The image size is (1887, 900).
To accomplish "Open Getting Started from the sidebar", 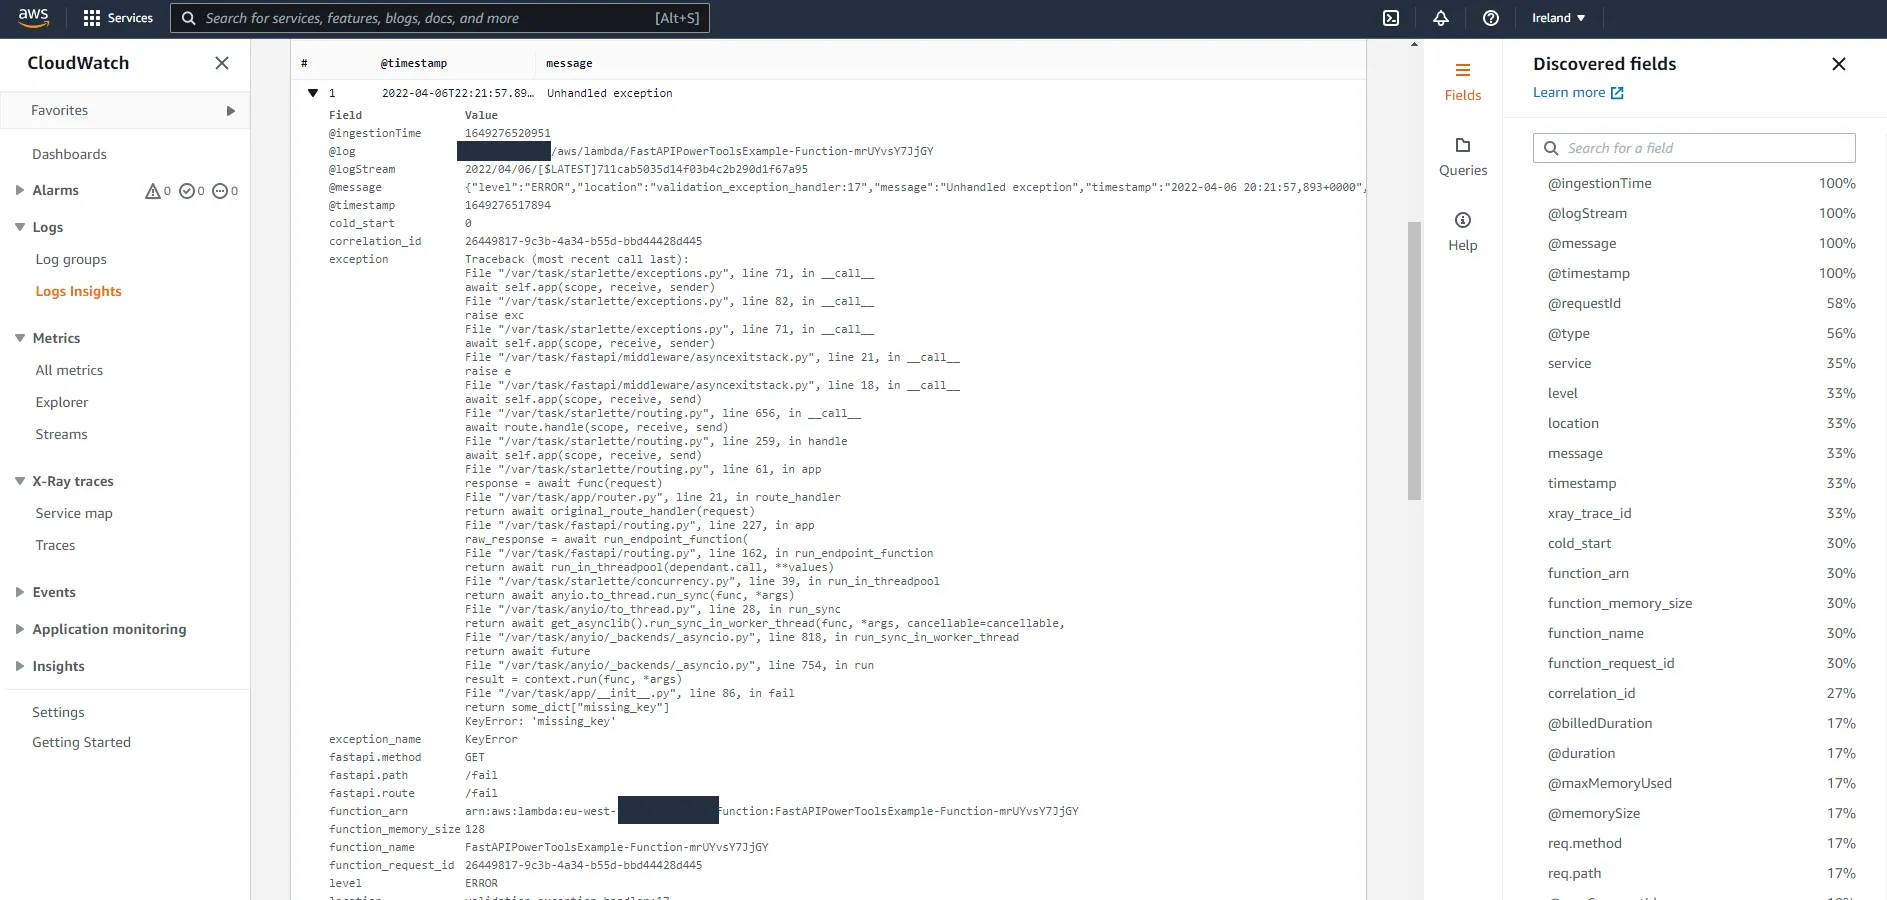I will click(82, 742).
